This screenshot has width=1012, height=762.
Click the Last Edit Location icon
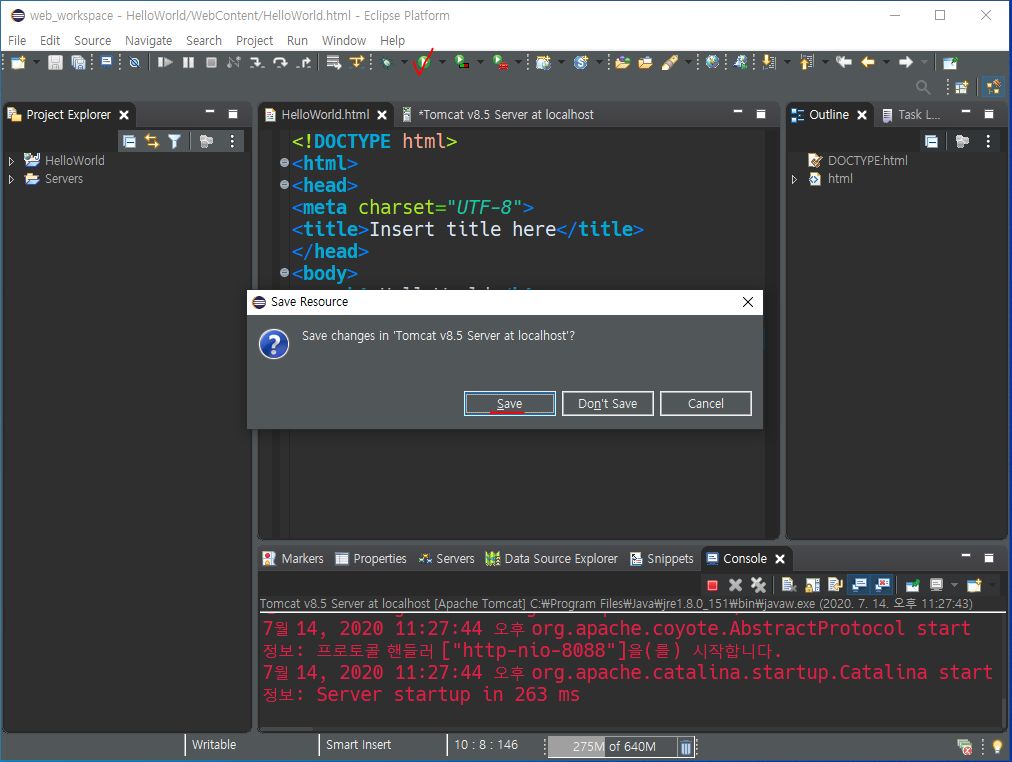[x=844, y=62]
